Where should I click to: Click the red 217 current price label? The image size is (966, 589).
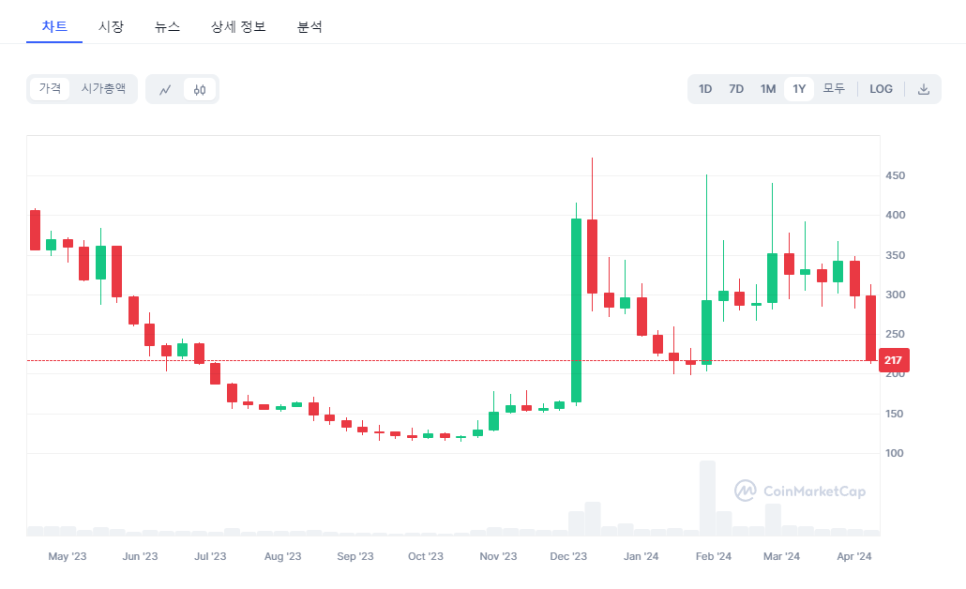893,360
